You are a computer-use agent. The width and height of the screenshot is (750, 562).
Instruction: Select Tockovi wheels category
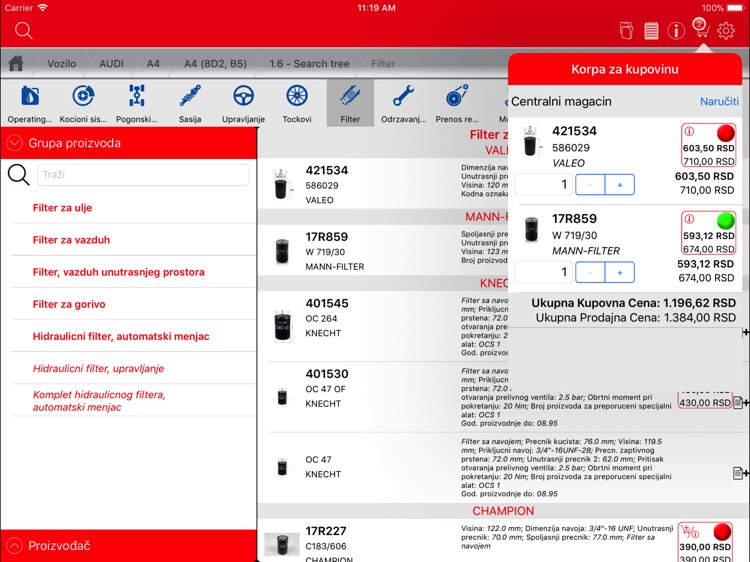[x=297, y=103]
